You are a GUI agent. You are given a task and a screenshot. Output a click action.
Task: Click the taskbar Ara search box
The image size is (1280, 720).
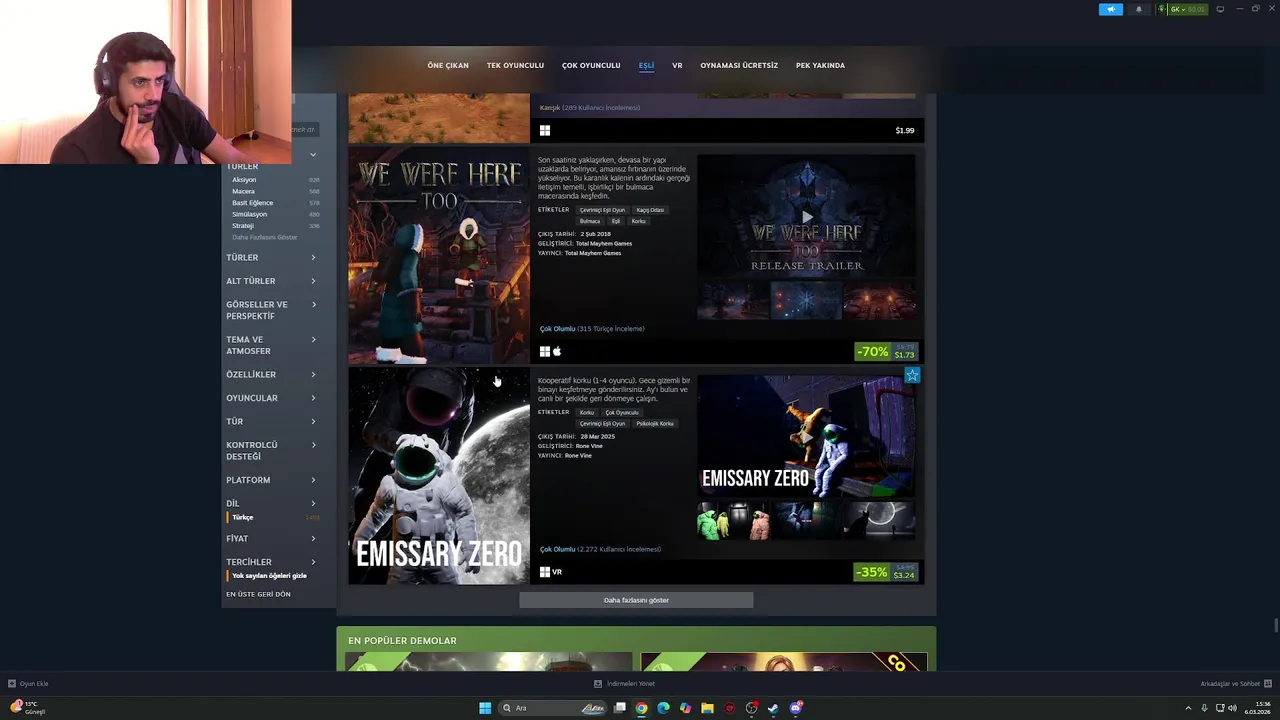(554, 708)
